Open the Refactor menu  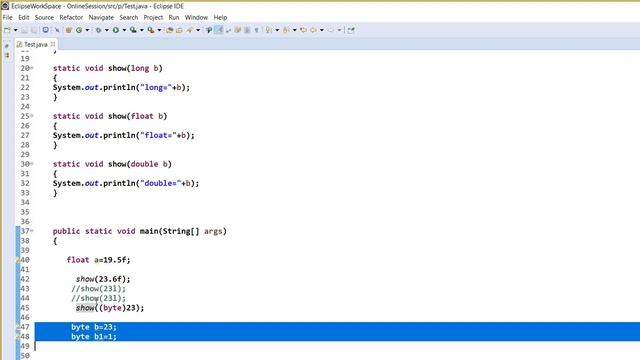(x=71, y=18)
